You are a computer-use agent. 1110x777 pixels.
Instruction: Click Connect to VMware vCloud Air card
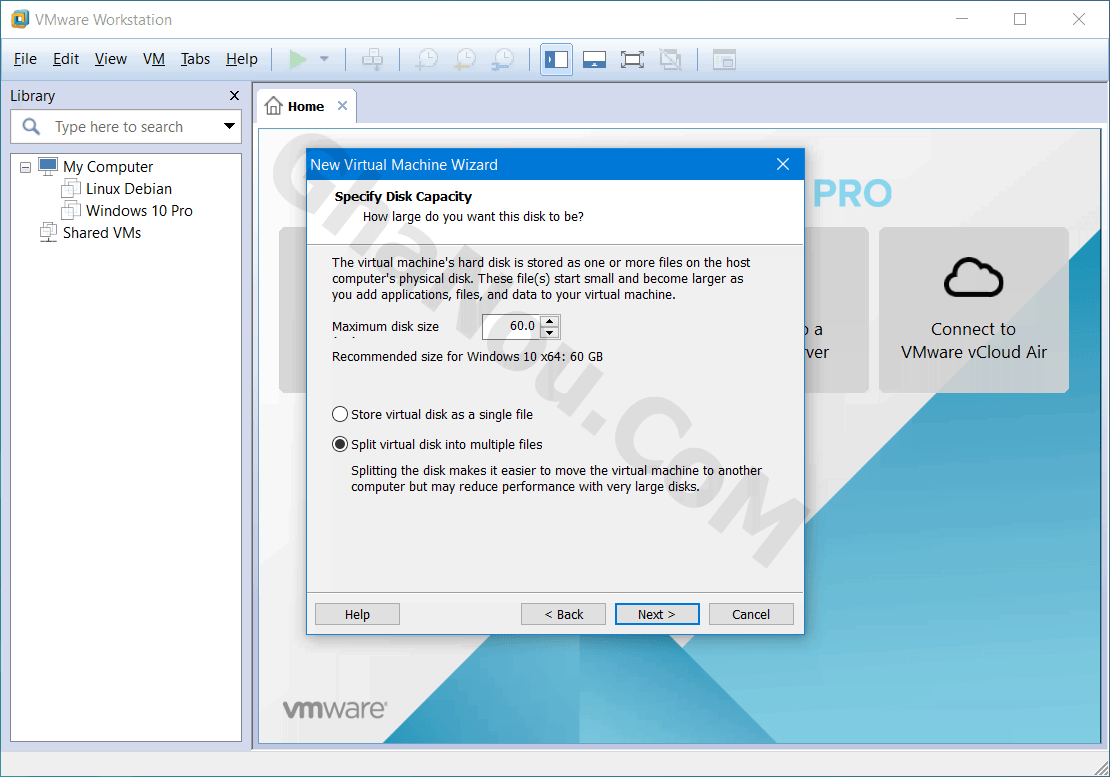974,310
